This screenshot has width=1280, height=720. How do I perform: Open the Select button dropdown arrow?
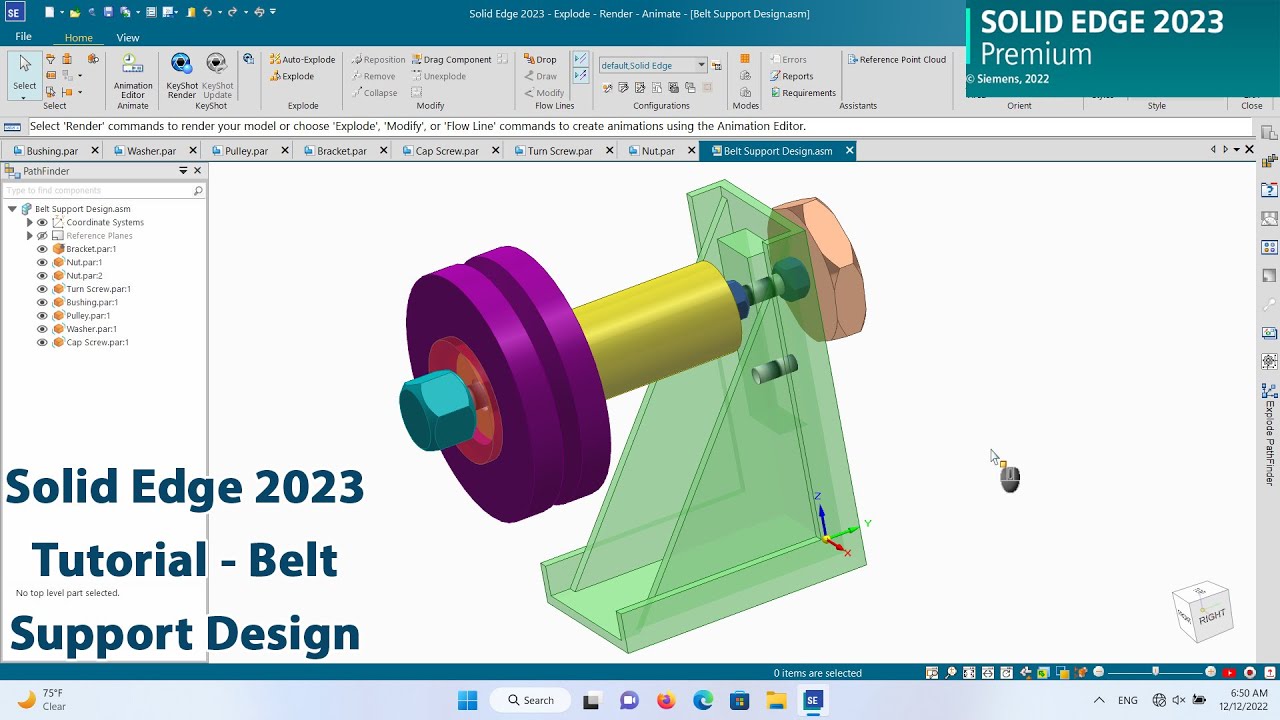(24, 97)
